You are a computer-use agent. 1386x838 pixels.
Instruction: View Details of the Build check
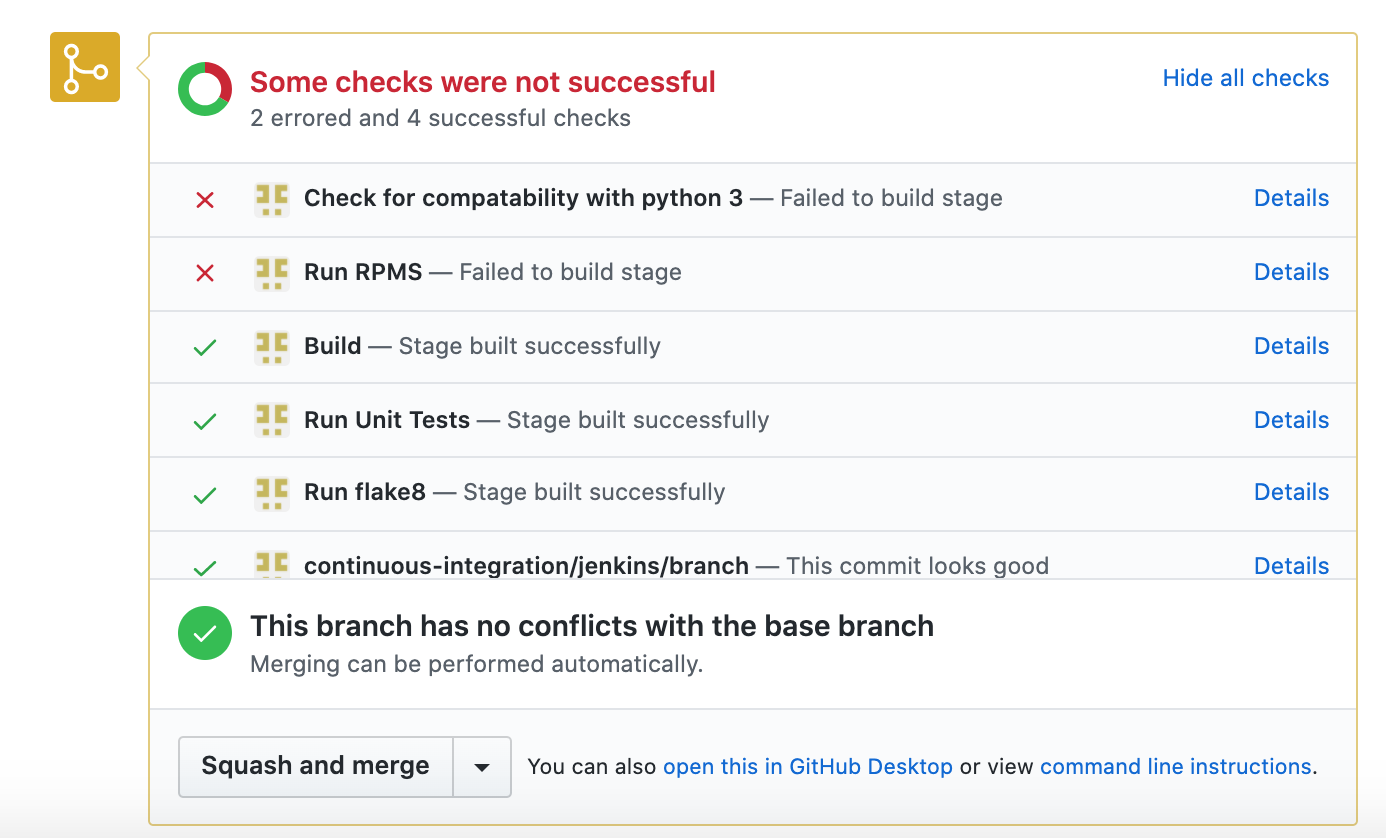pyautogui.click(x=1291, y=346)
